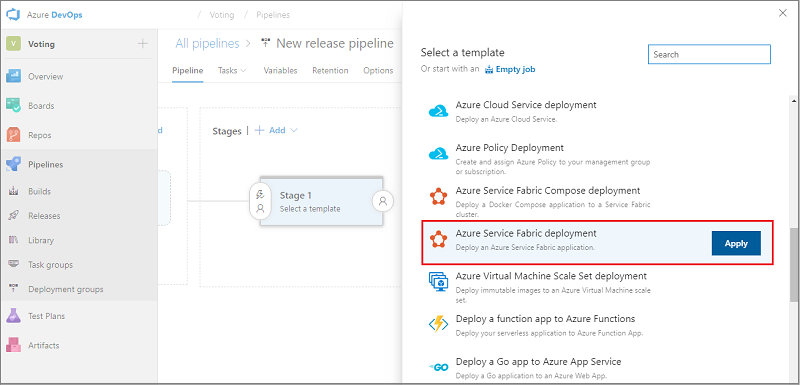The height and width of the screenshot is (385, 800).
Task: Click the Pipelines rocket icon
Action: click(x=13, y=164)
